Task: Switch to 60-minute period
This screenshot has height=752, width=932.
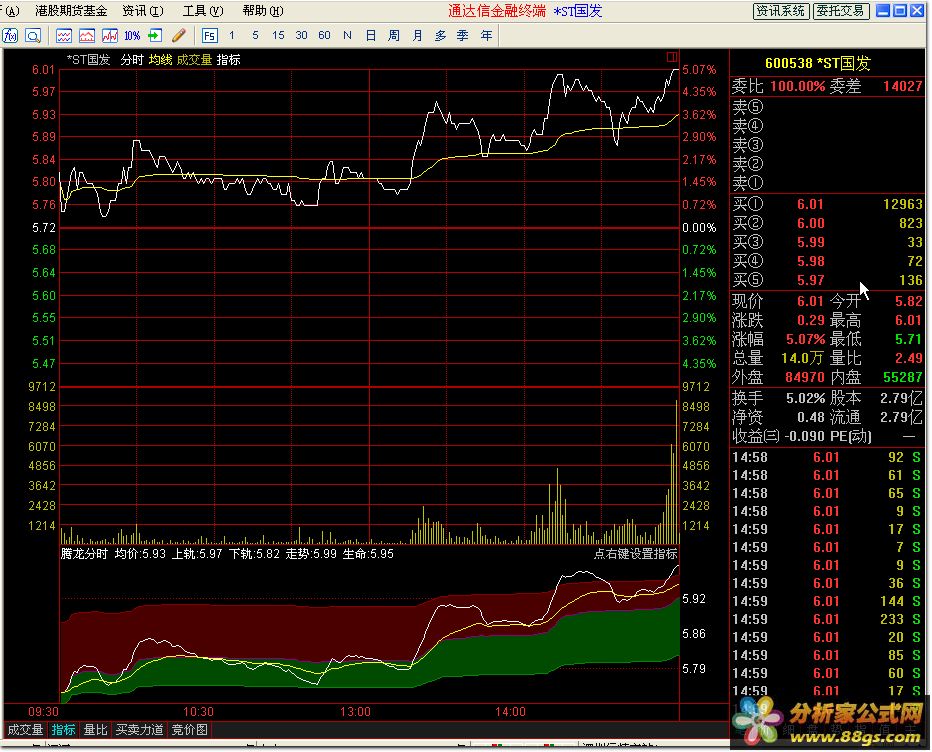Action: pyautogui.click(x=325, y=36)
